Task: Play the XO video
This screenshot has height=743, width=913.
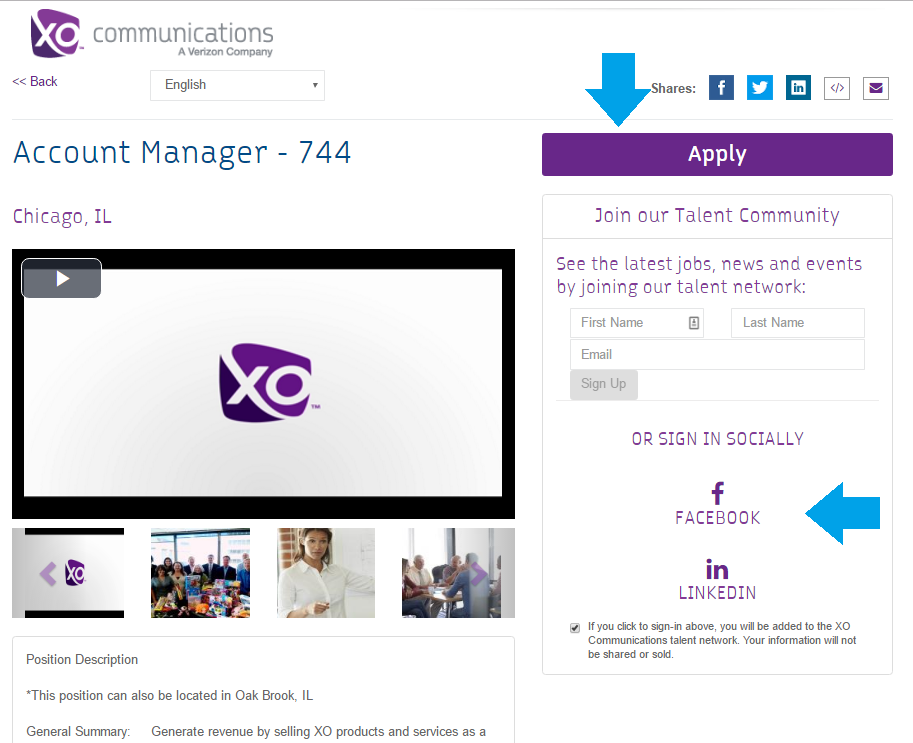Action: [62, 278]
